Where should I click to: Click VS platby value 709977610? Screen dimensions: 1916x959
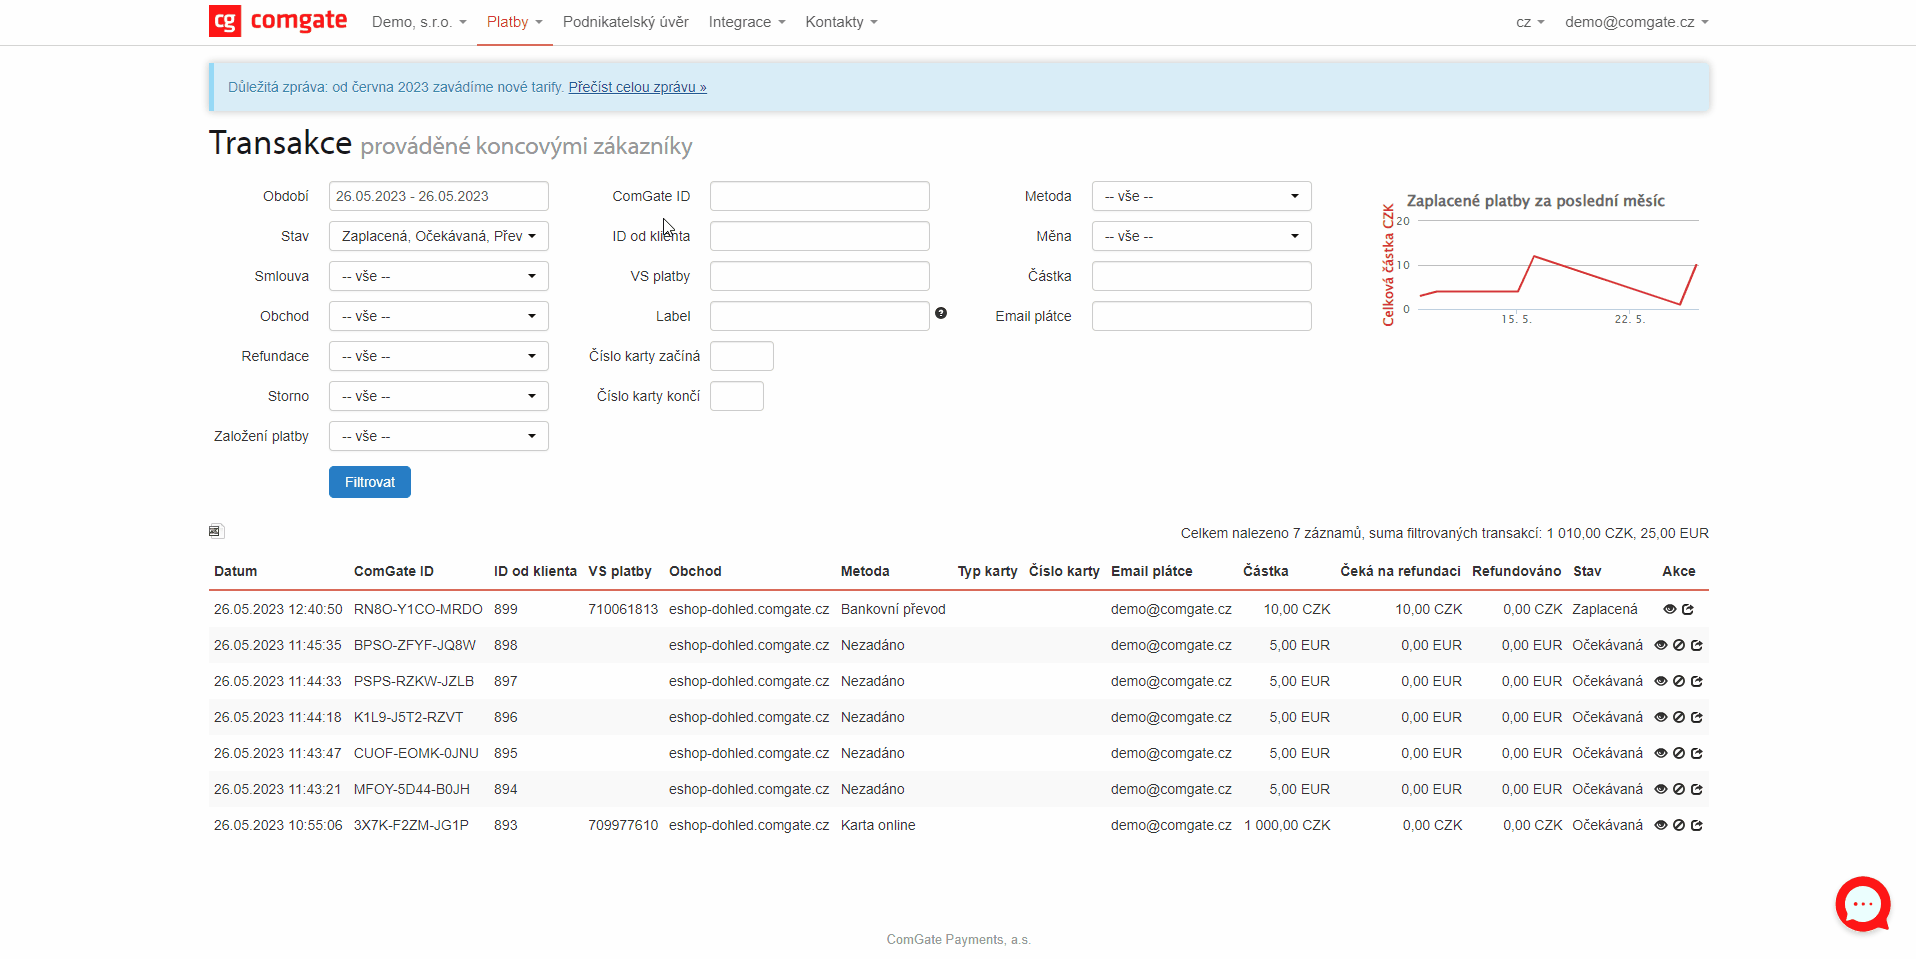623,825
